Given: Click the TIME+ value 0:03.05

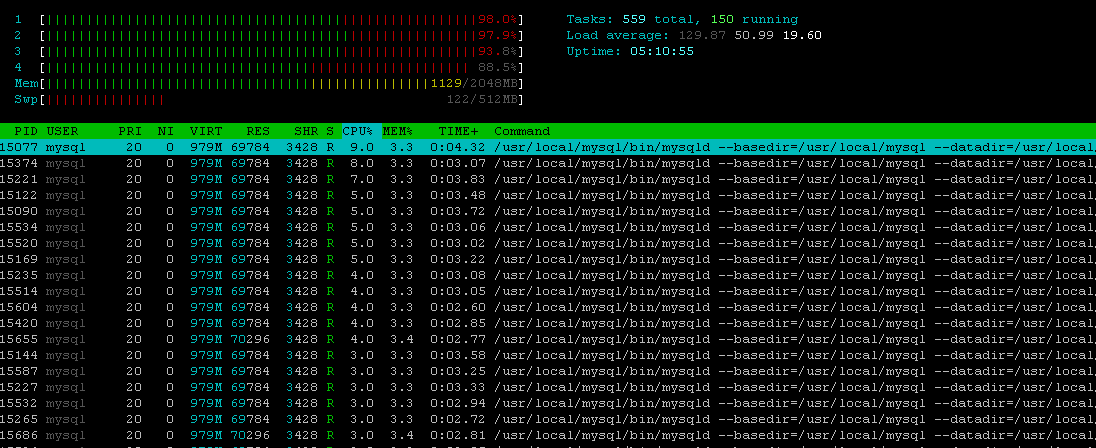Looking at the screenshot, I should pyautogui.click(x=458, y=292).
